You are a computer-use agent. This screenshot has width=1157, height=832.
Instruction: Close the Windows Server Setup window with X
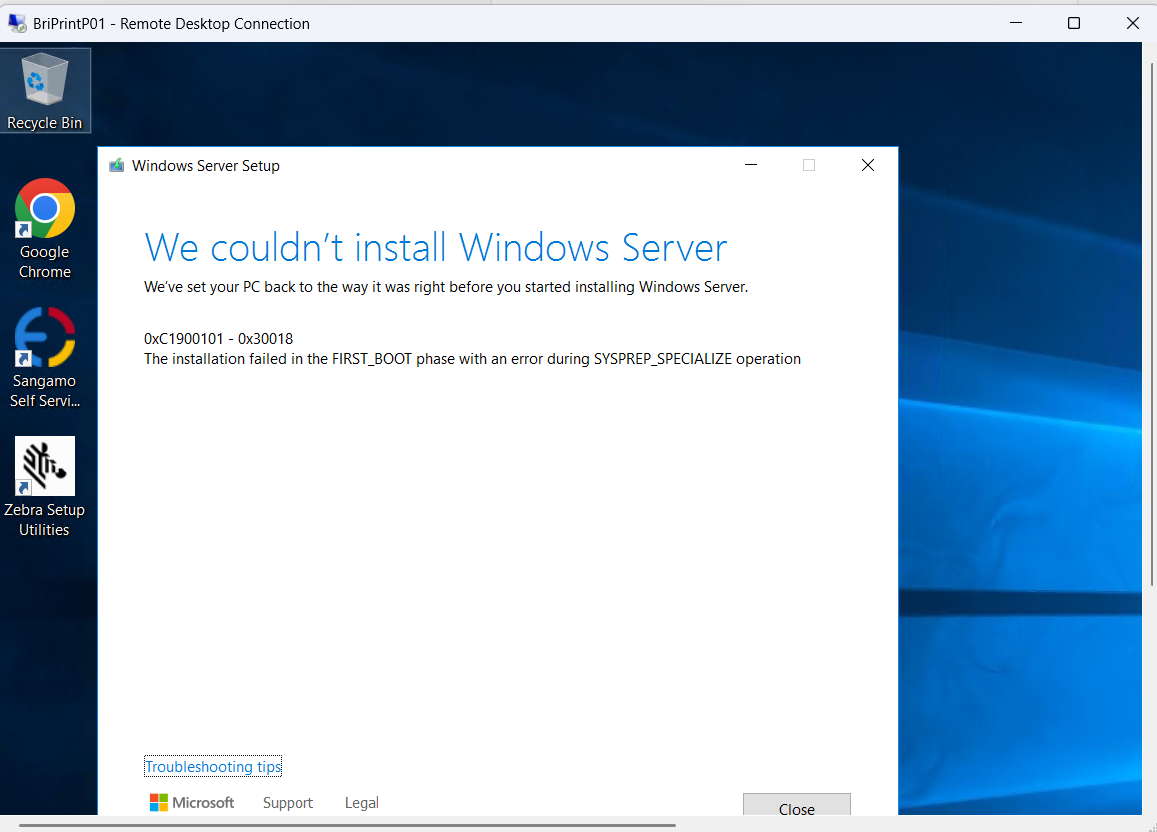(x=868, y=165)
